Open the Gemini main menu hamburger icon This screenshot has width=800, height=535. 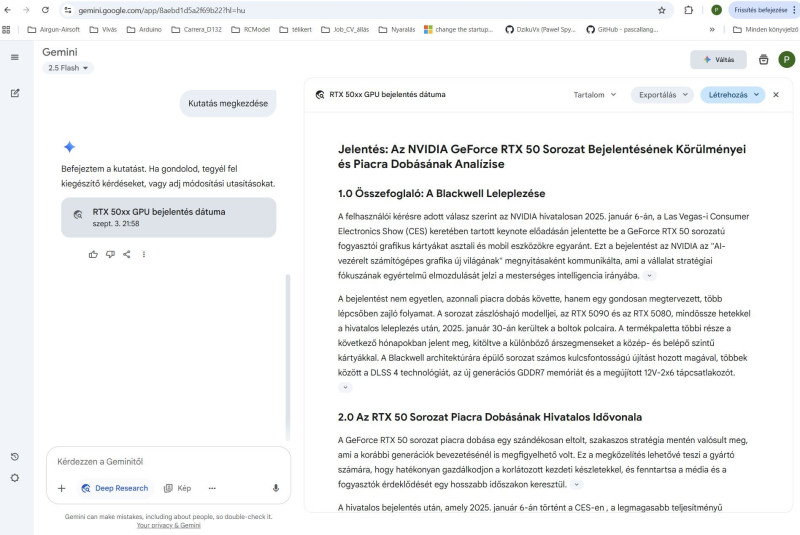click(15, 57)
